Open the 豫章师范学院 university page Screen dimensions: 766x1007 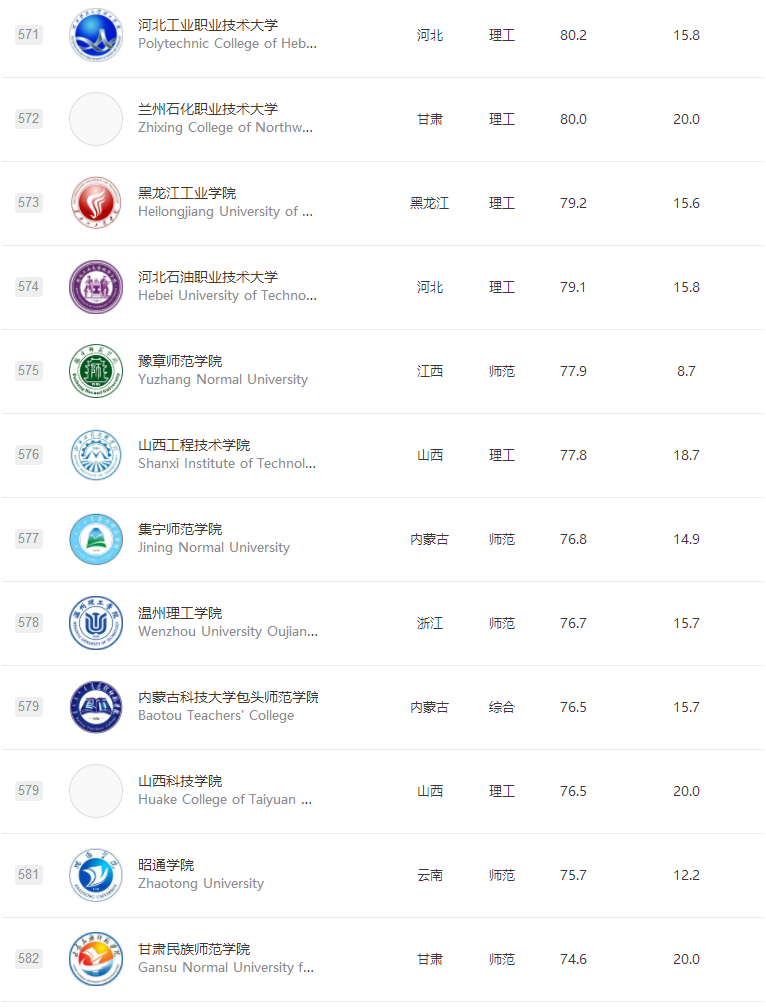(180, 361)
